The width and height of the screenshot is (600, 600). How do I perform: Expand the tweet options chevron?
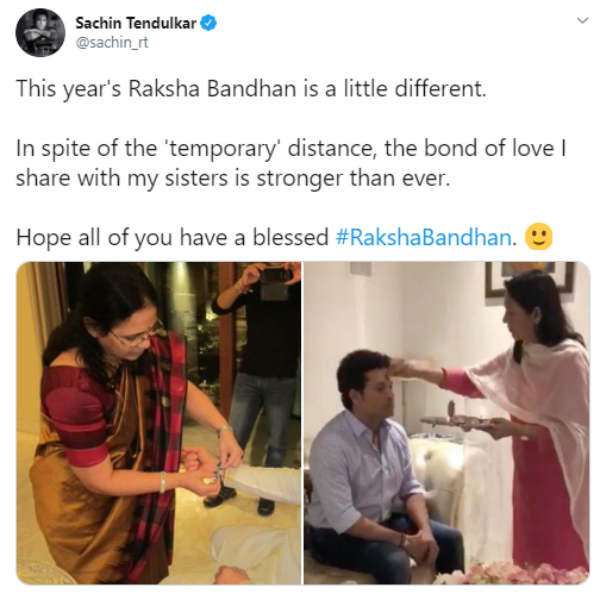[582, 20]
